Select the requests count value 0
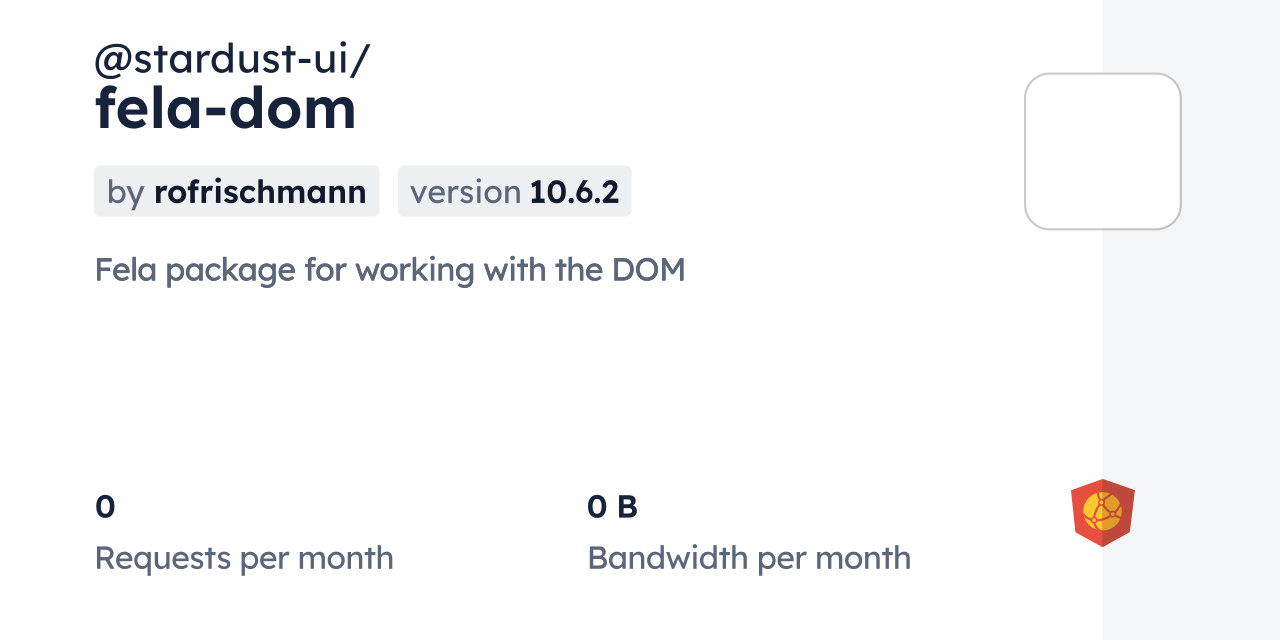The image size is (1280, 640). 105,507
